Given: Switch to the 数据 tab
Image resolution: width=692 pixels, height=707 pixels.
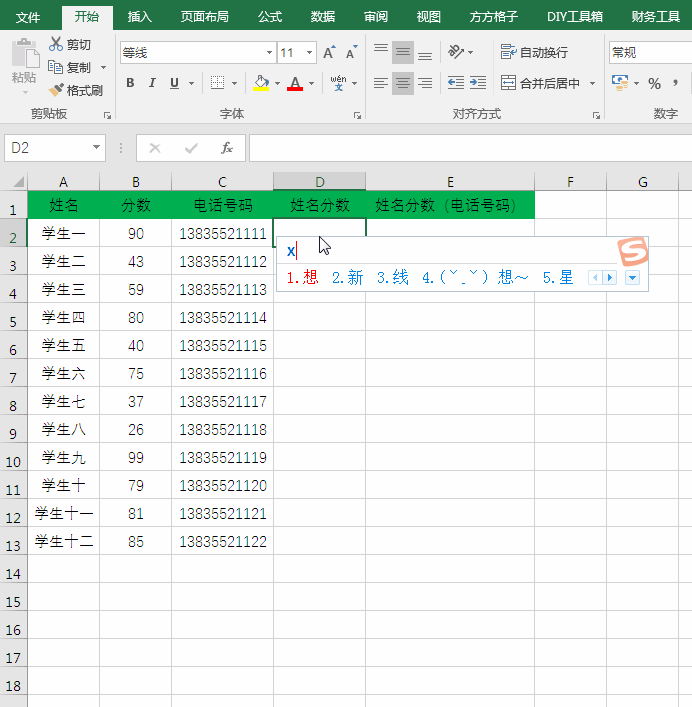Looking at the screenshot, I should point(323,17).
